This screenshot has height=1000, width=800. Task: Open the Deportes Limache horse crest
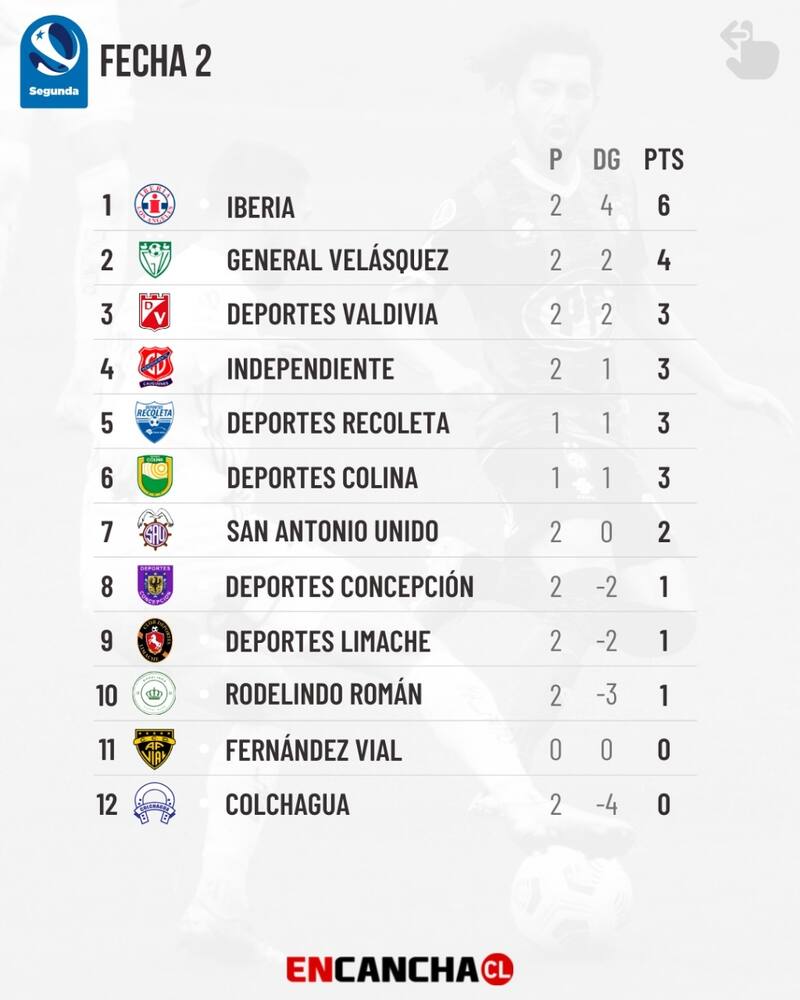(155, 640)
